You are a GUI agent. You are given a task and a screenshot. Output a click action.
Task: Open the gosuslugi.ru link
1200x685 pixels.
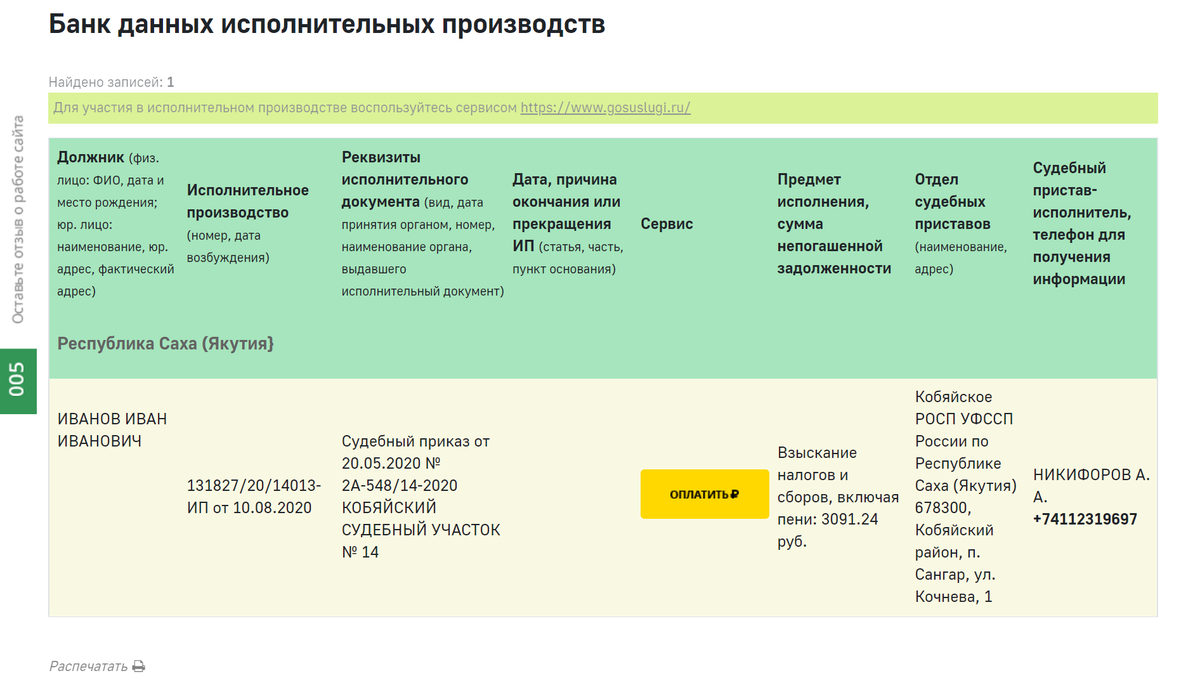(604, 108)
